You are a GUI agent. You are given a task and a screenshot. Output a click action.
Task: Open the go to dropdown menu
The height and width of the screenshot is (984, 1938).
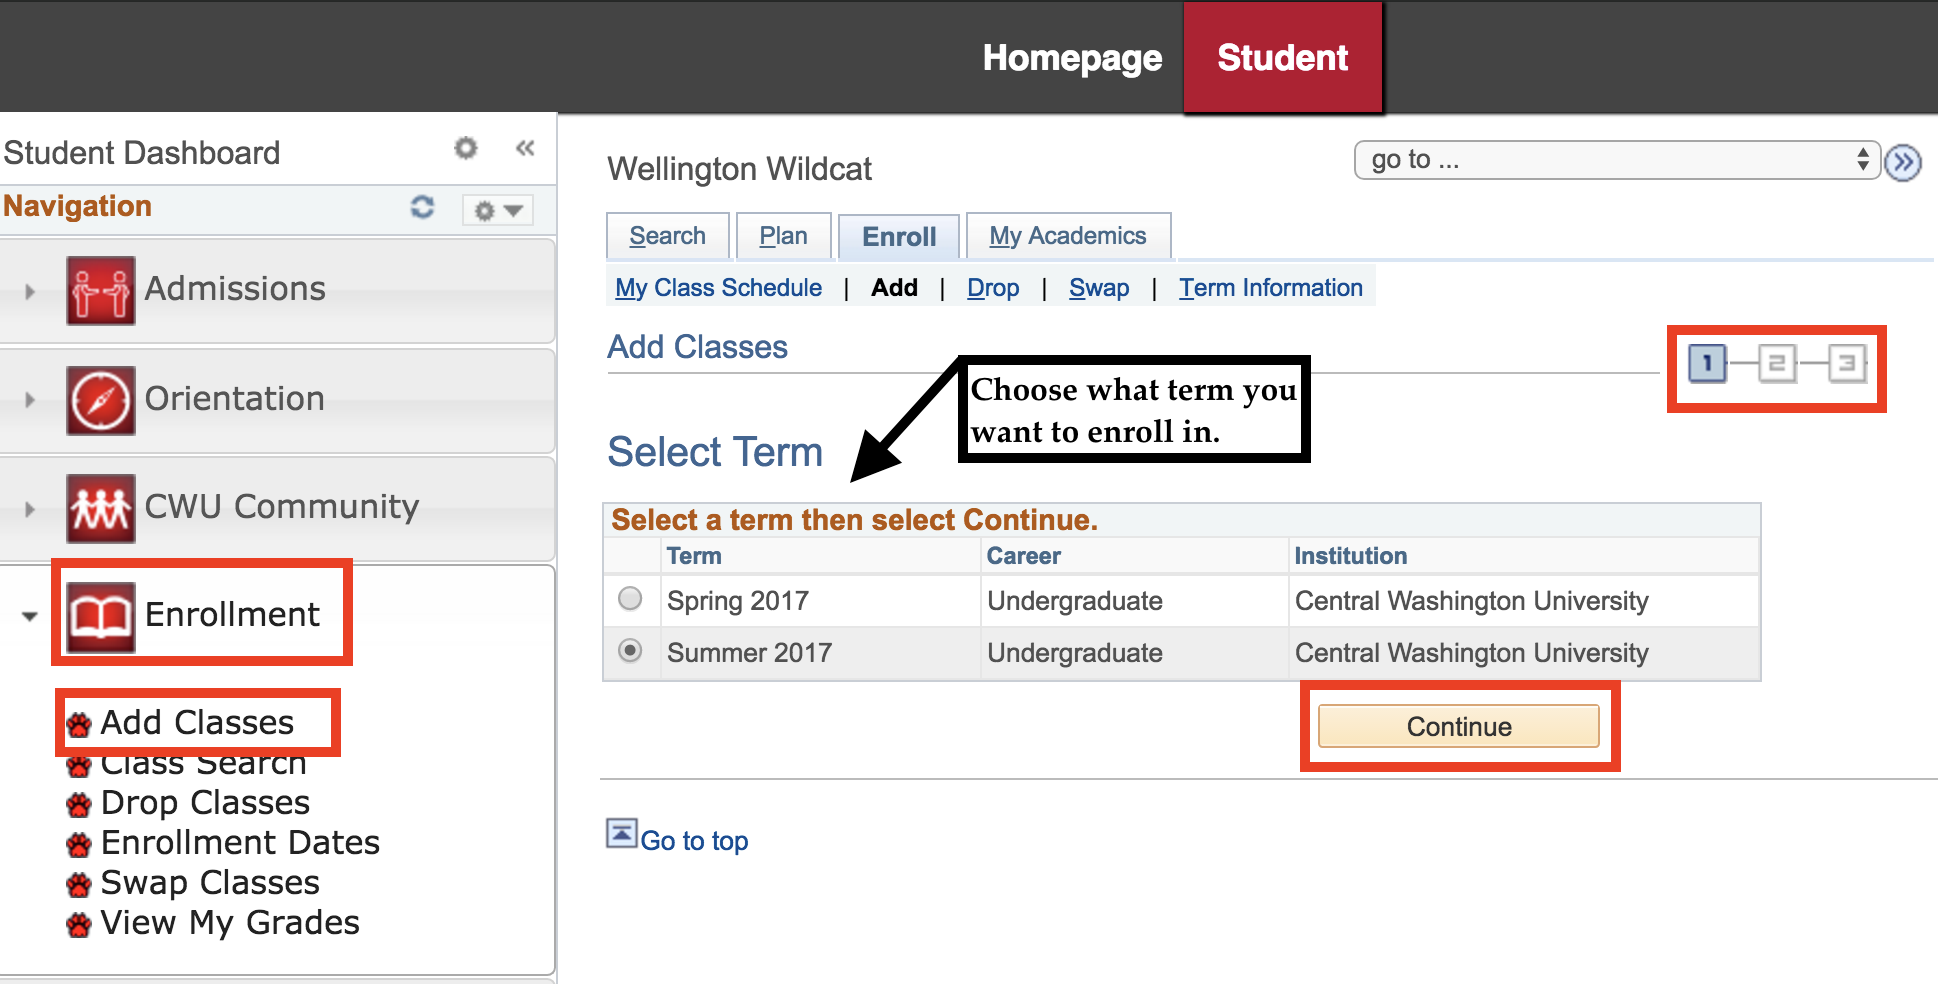(1617, 160)
